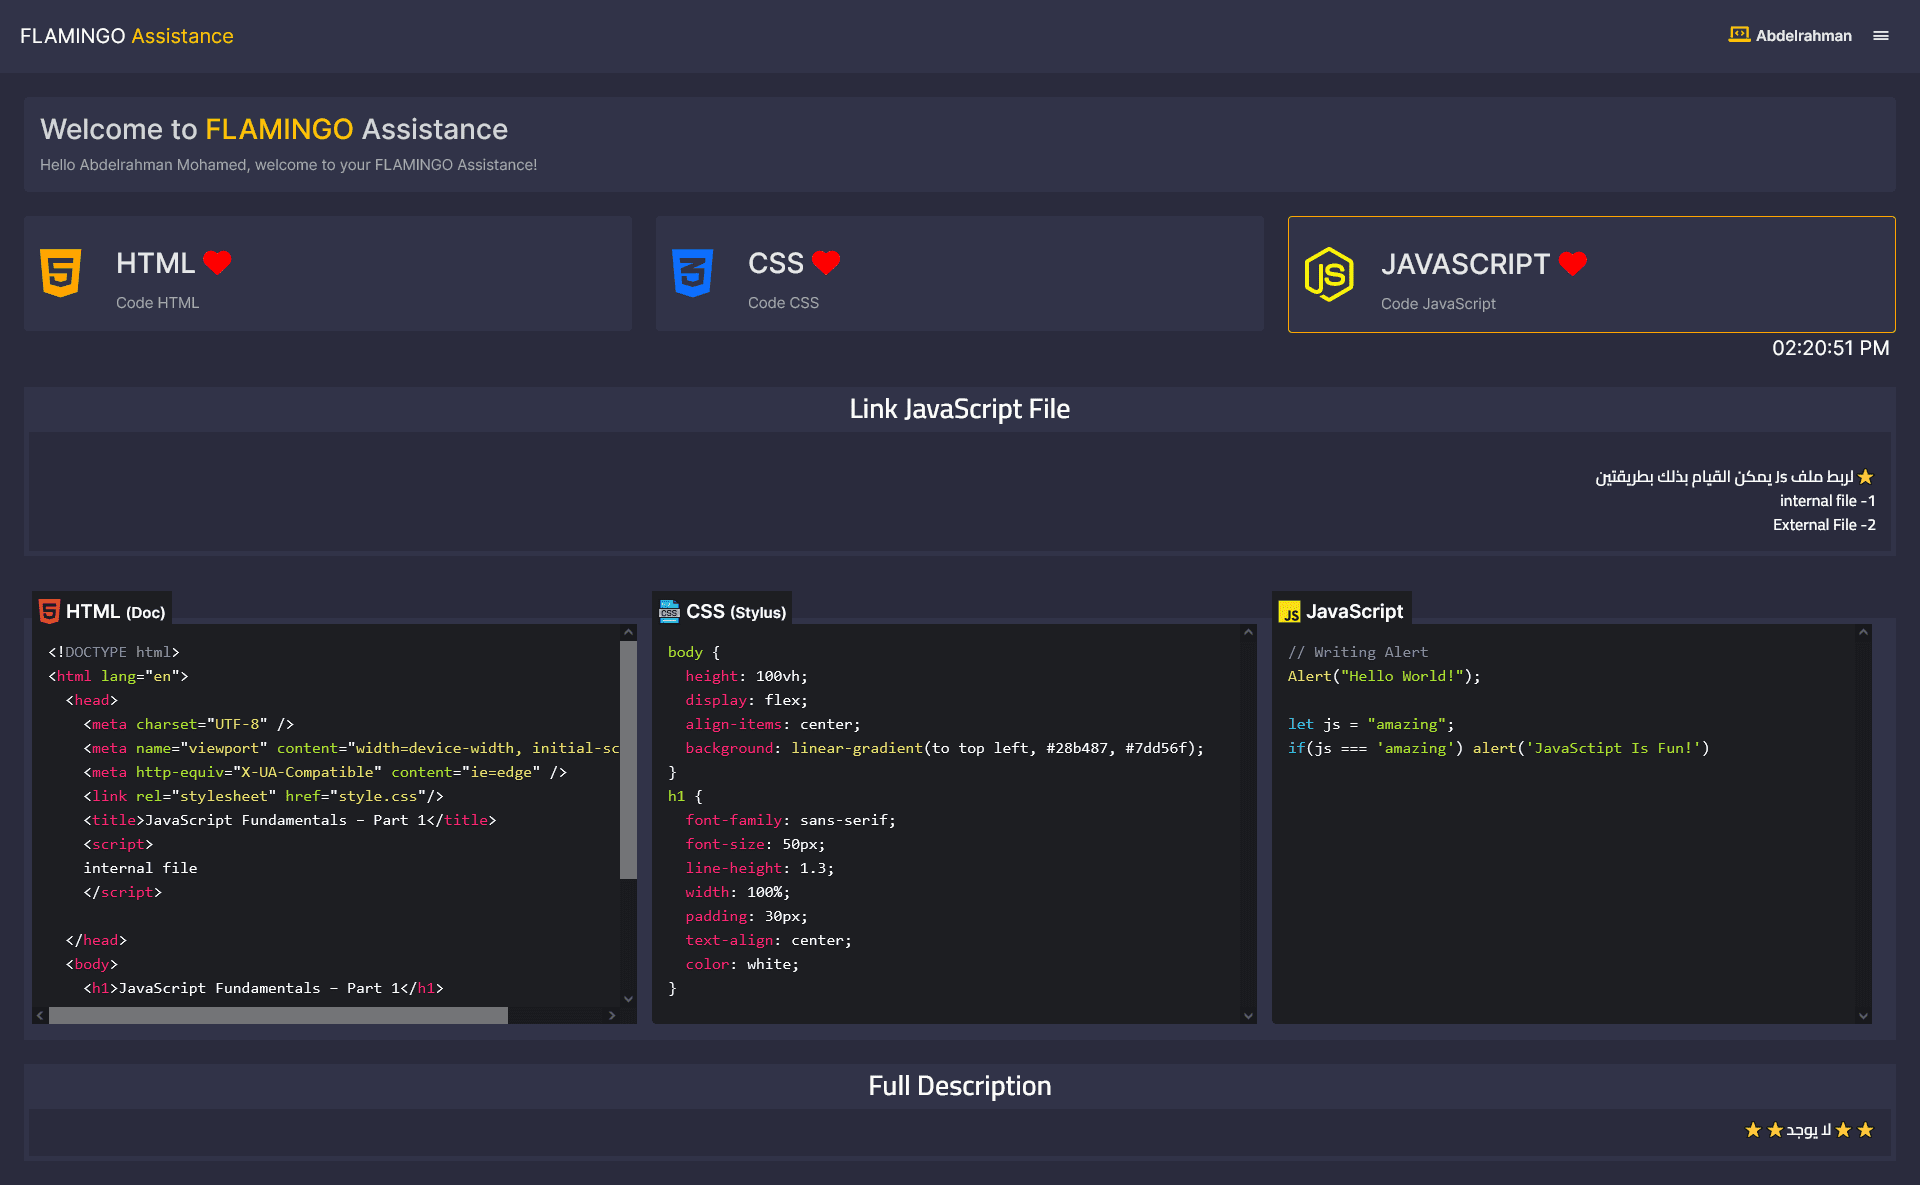Screen dimensions: 1920x1185
Task: Click the HTML editor vertical scrollbar thumb
Action: tap(628, 760)
